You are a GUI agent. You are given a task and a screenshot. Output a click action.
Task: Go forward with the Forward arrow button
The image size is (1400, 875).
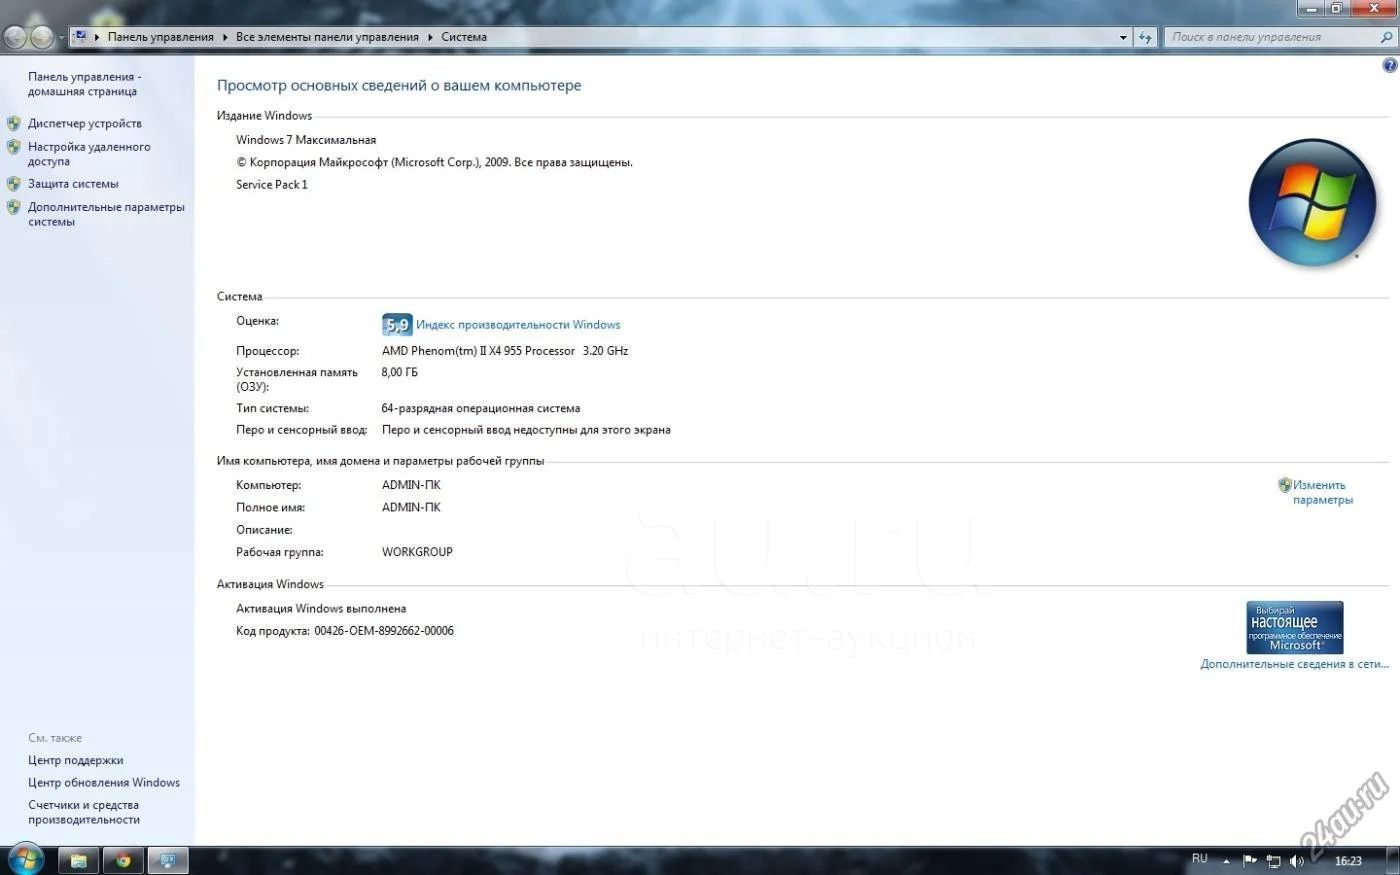[42, 37]
